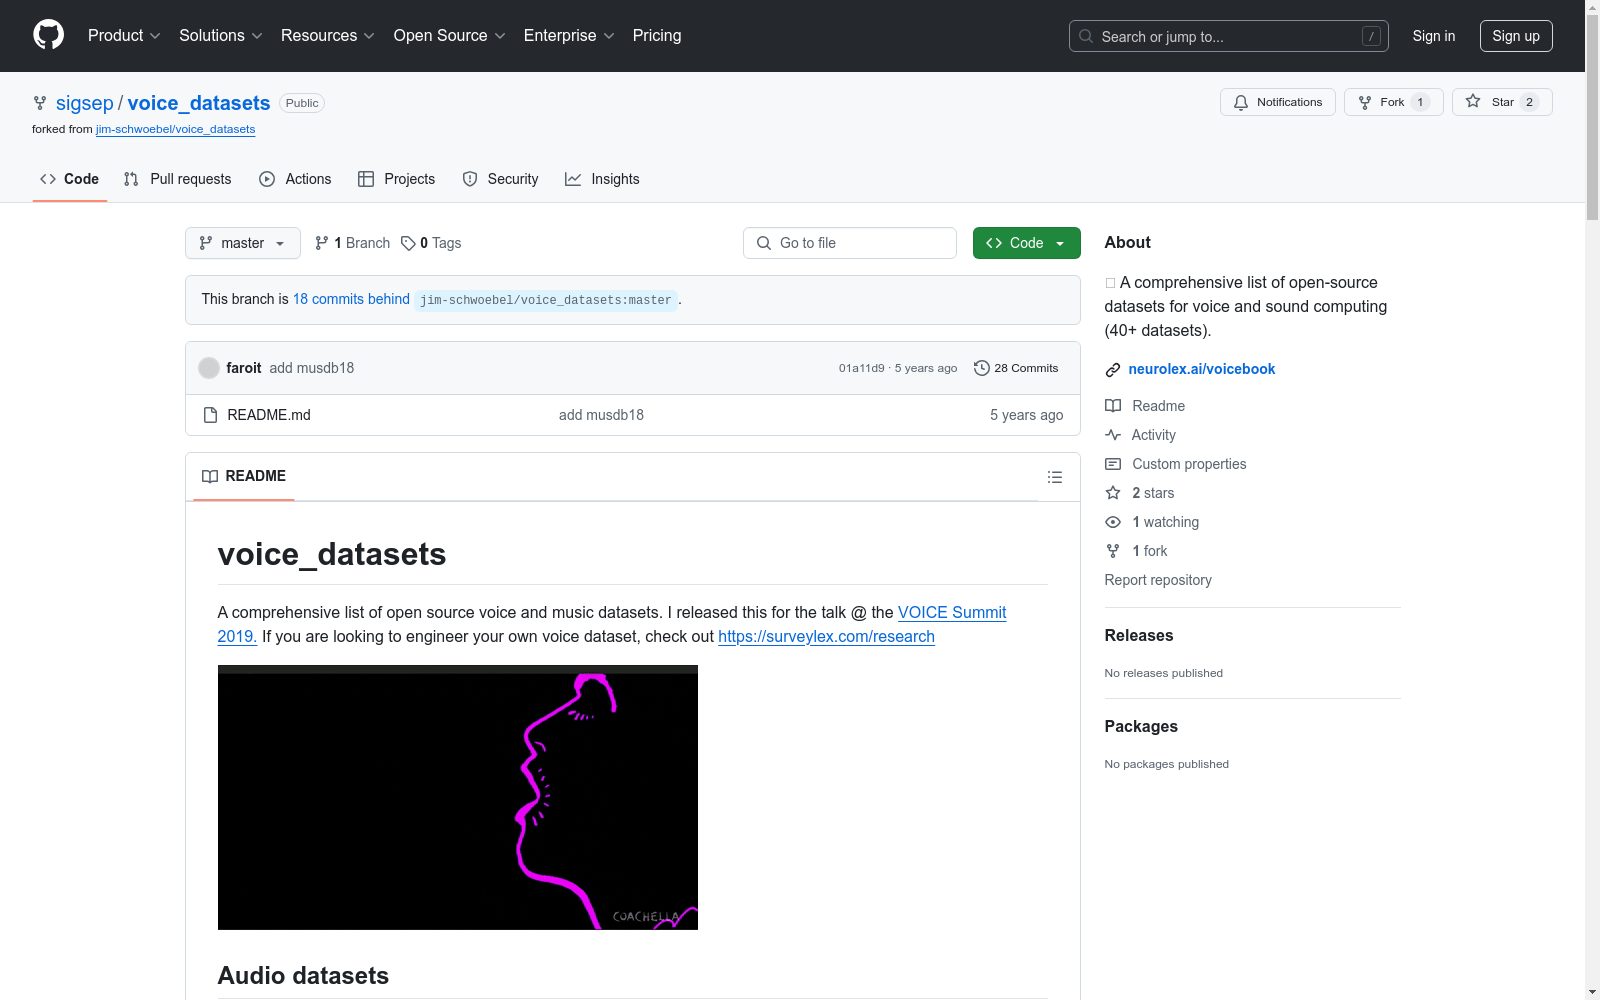1600x1000 pixels.
Task: Open the faroit author name link
Action: point(244,368)
